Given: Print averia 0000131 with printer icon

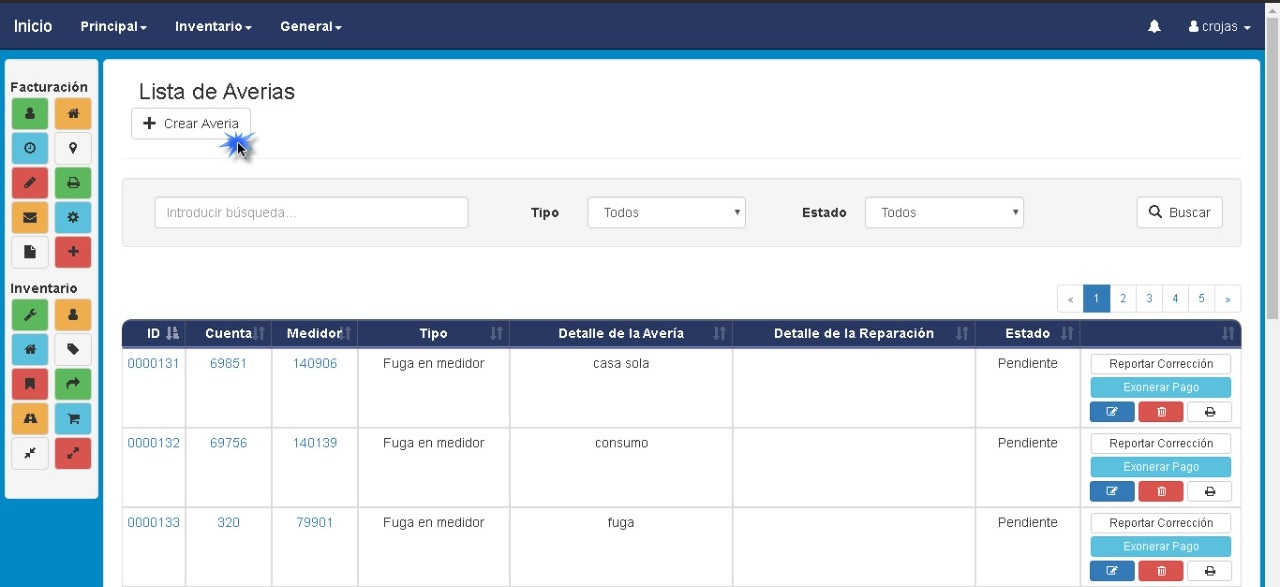Looking at the screenshot, I should pyautogui.click(x=1209, y=412).
